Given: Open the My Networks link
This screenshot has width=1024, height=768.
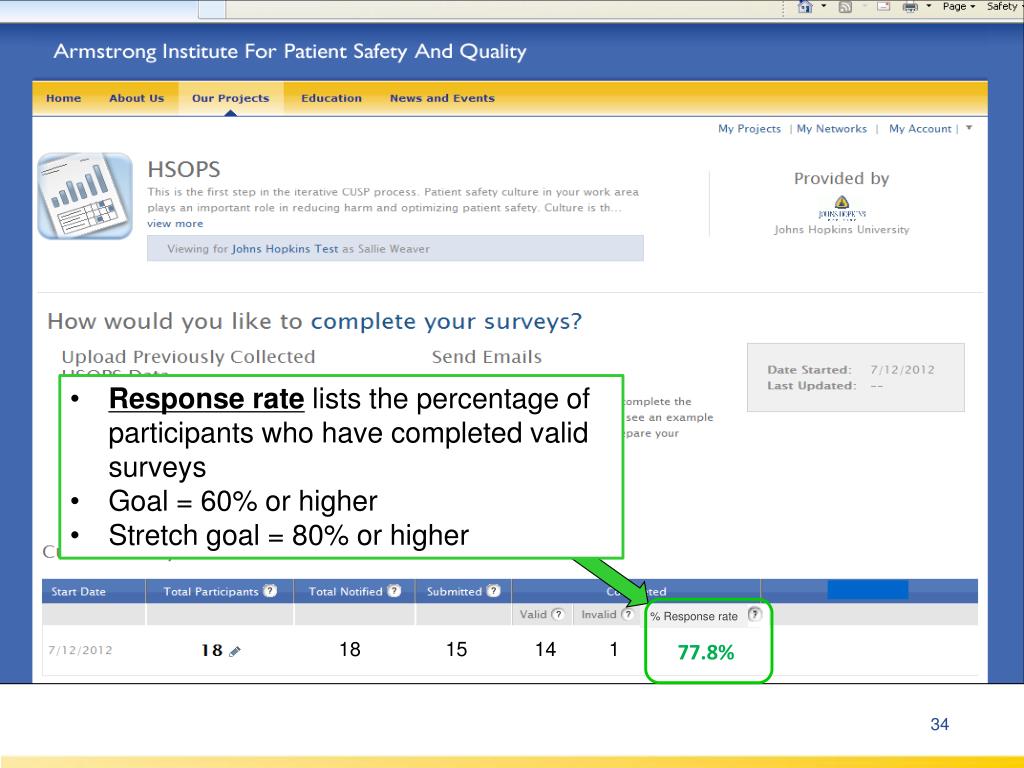Looking at the screenshot, I should click(831, 129).
